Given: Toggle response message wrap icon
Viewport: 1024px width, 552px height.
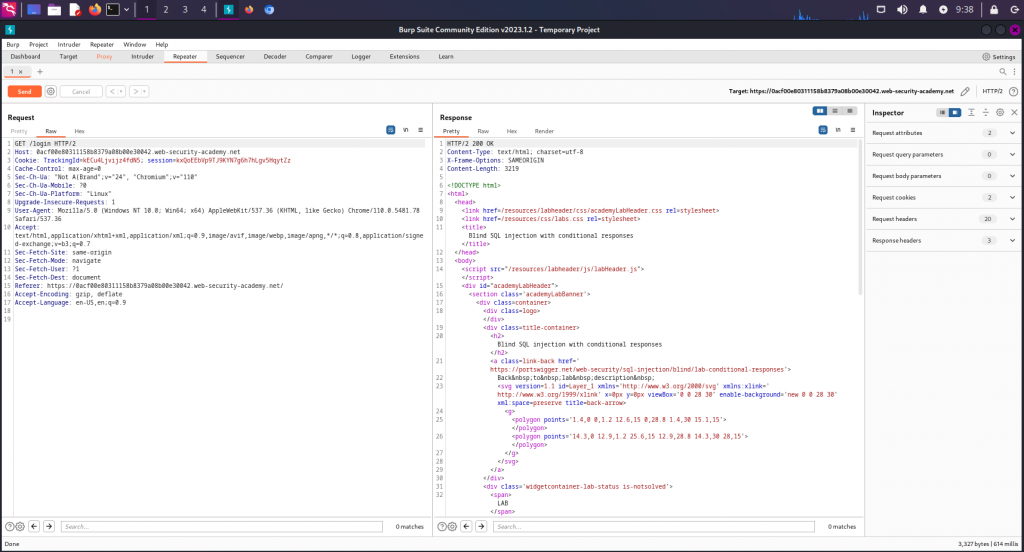Looking at the screenshot, I should [x=823, y=130].
